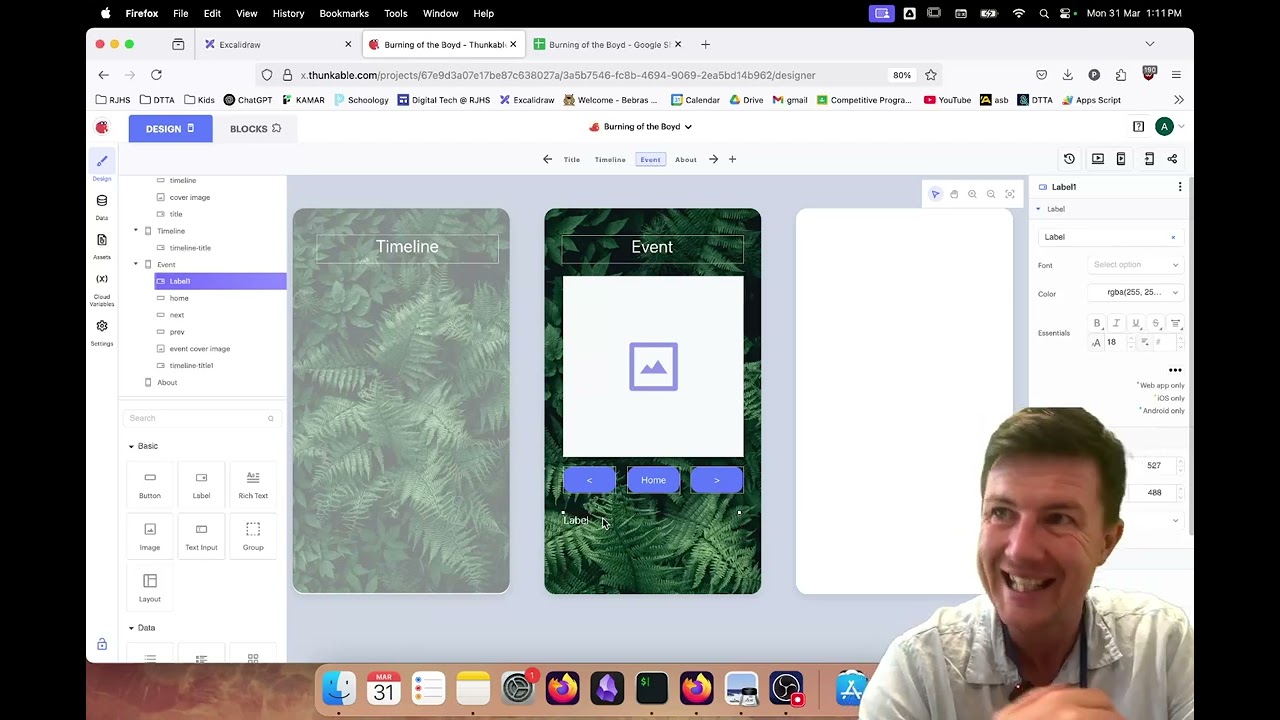This screenshot has width=1280, height=720.
Task: Click the lock icon in left sidebar
Action: click(x=102, y=645)
